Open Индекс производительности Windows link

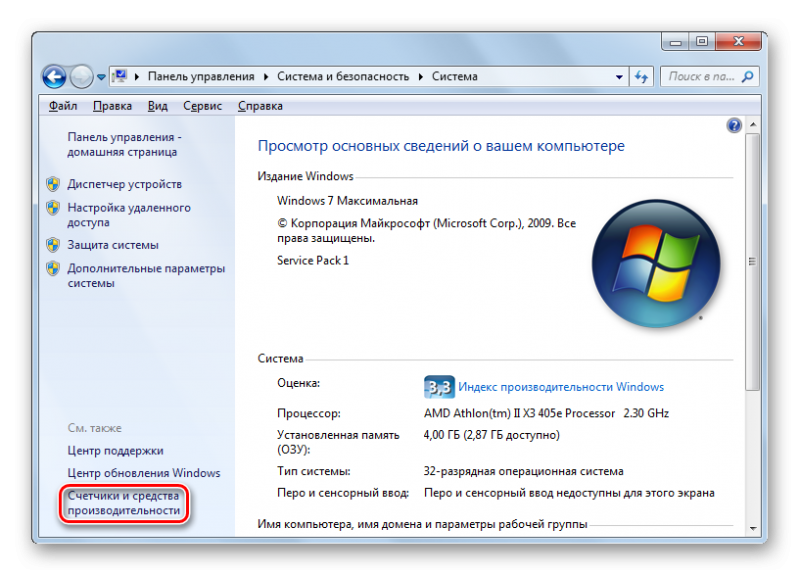561,387
